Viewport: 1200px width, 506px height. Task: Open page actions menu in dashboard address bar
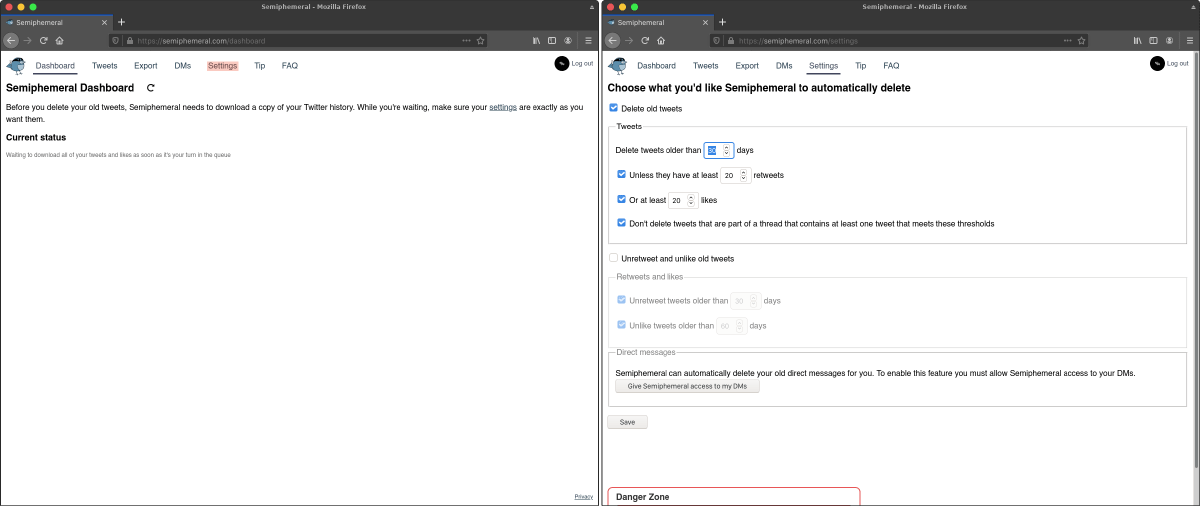point(466,41)
